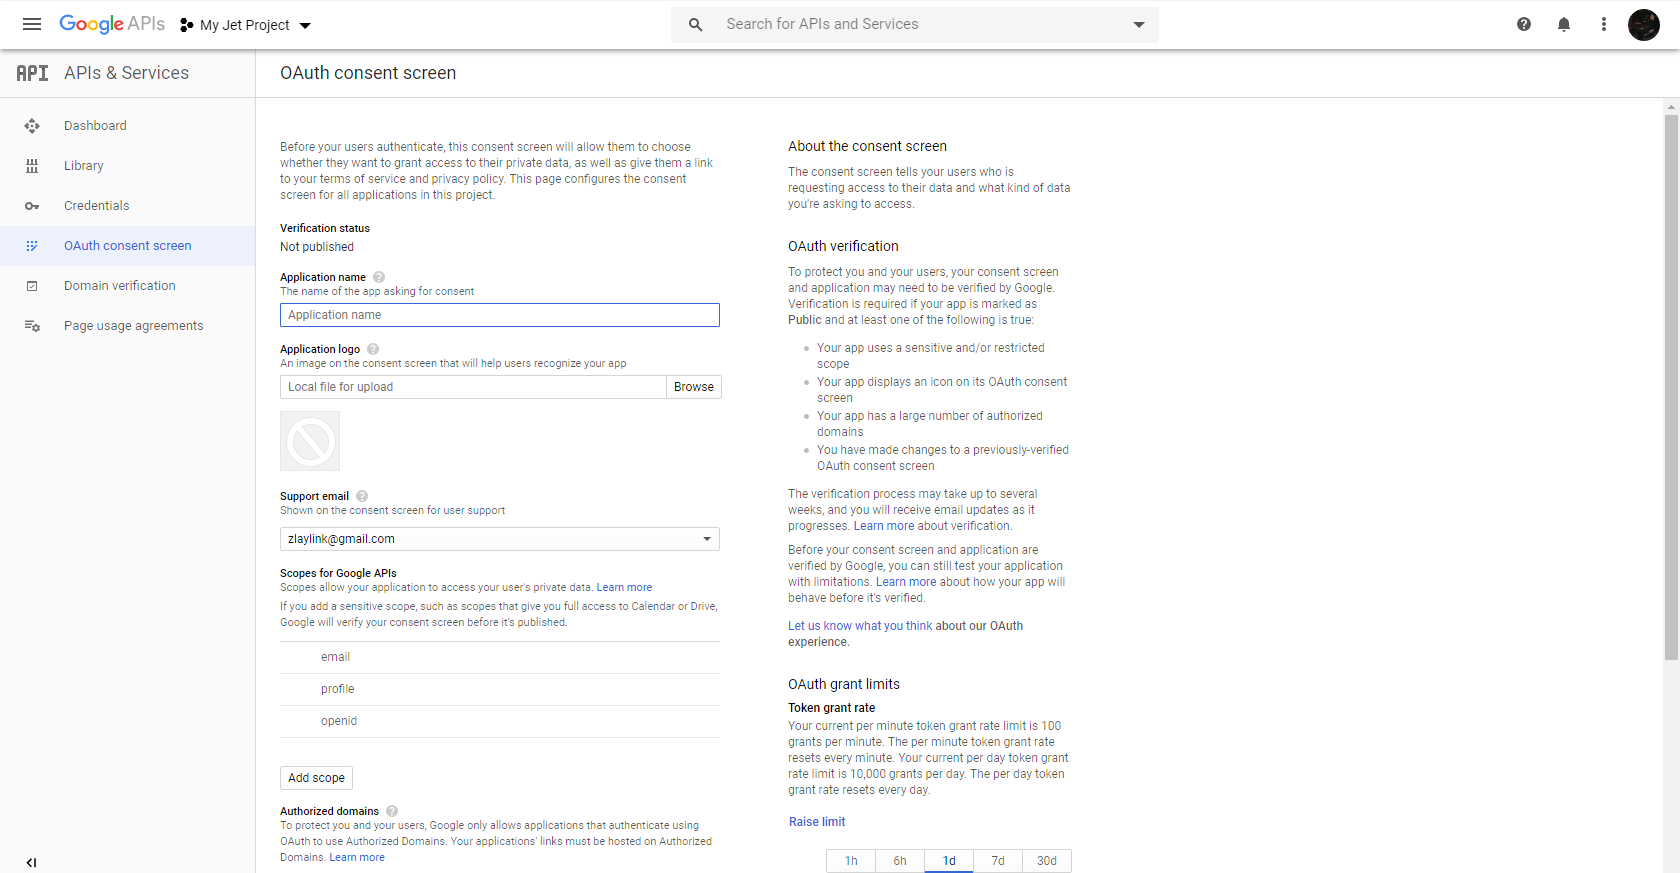Image resolution: width=1680 pixels, height=873 pixels.
Task: Click the Credentials key icon
Action: click(32, 206)
